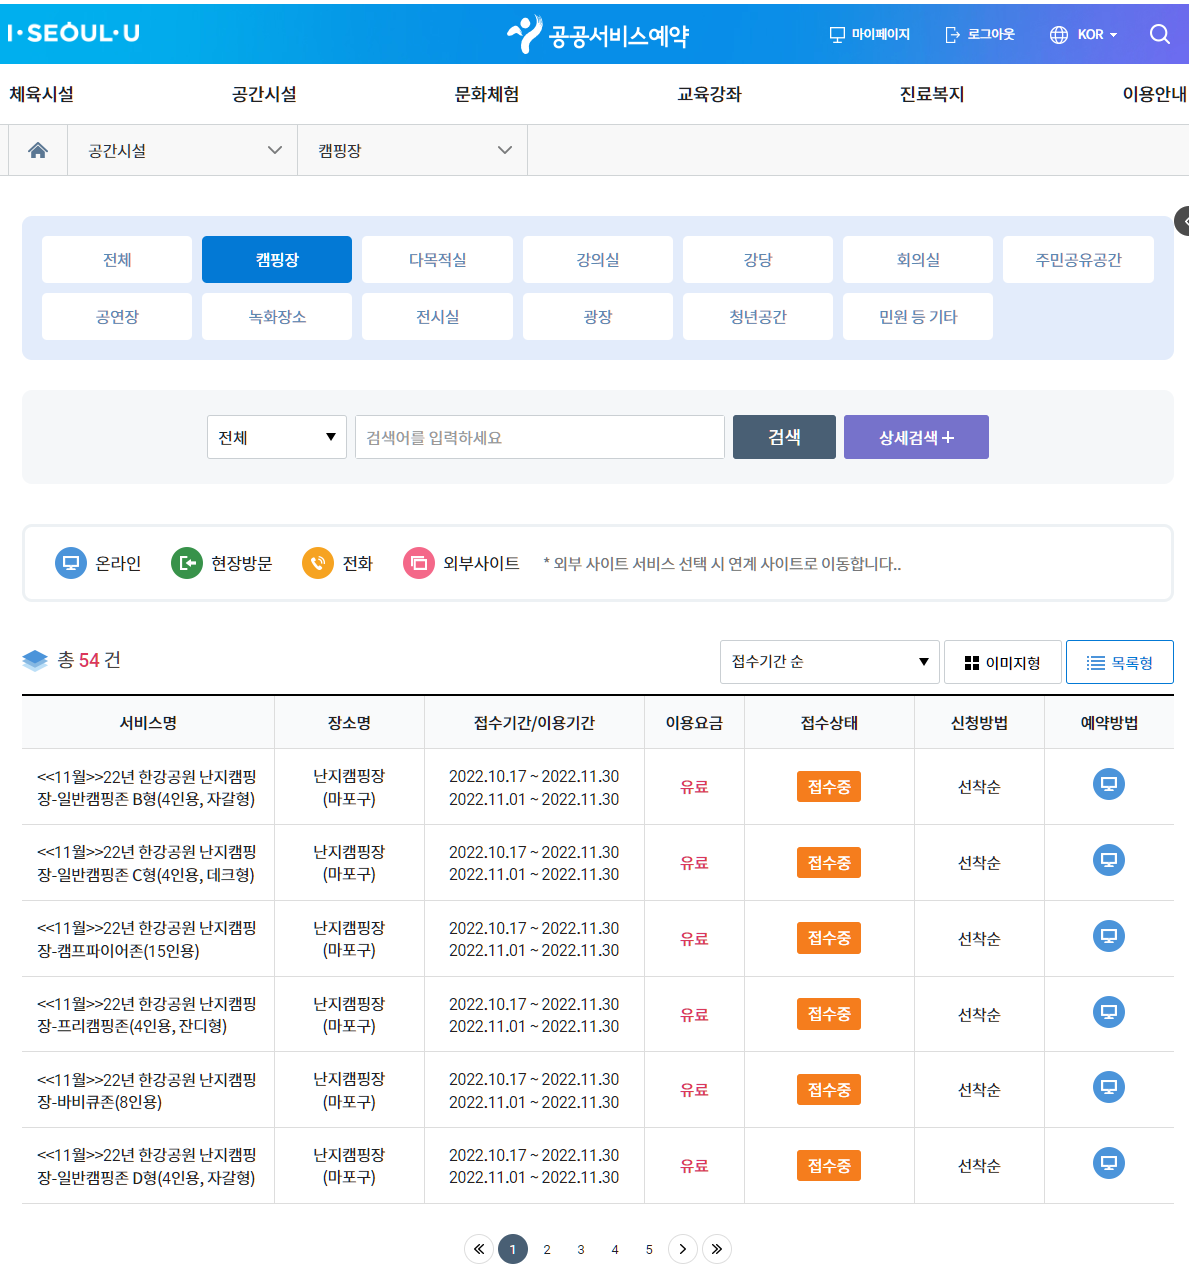
Task: Click the search magnifier icon in header
Action: (1160, 34)
